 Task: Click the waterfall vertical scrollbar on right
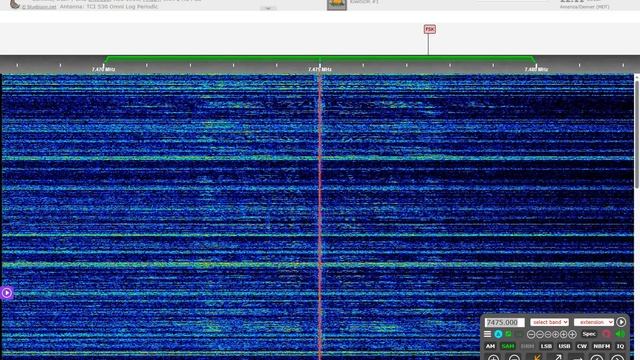pyautogui.click(x=637, y=135)
